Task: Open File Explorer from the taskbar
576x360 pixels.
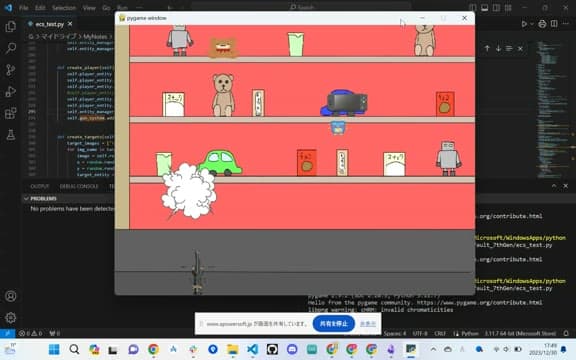Action: point(233,349)
